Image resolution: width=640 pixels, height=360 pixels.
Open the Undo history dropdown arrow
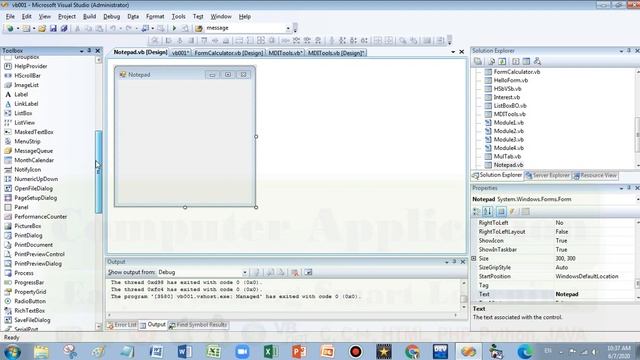(120, 28)
